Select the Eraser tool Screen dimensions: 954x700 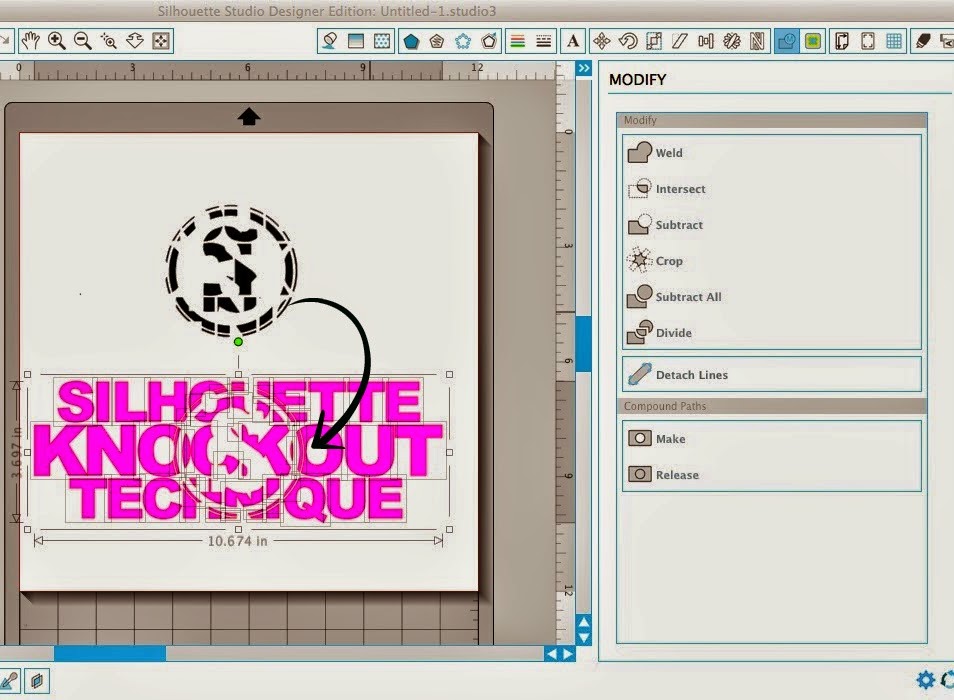pos(924,41)
